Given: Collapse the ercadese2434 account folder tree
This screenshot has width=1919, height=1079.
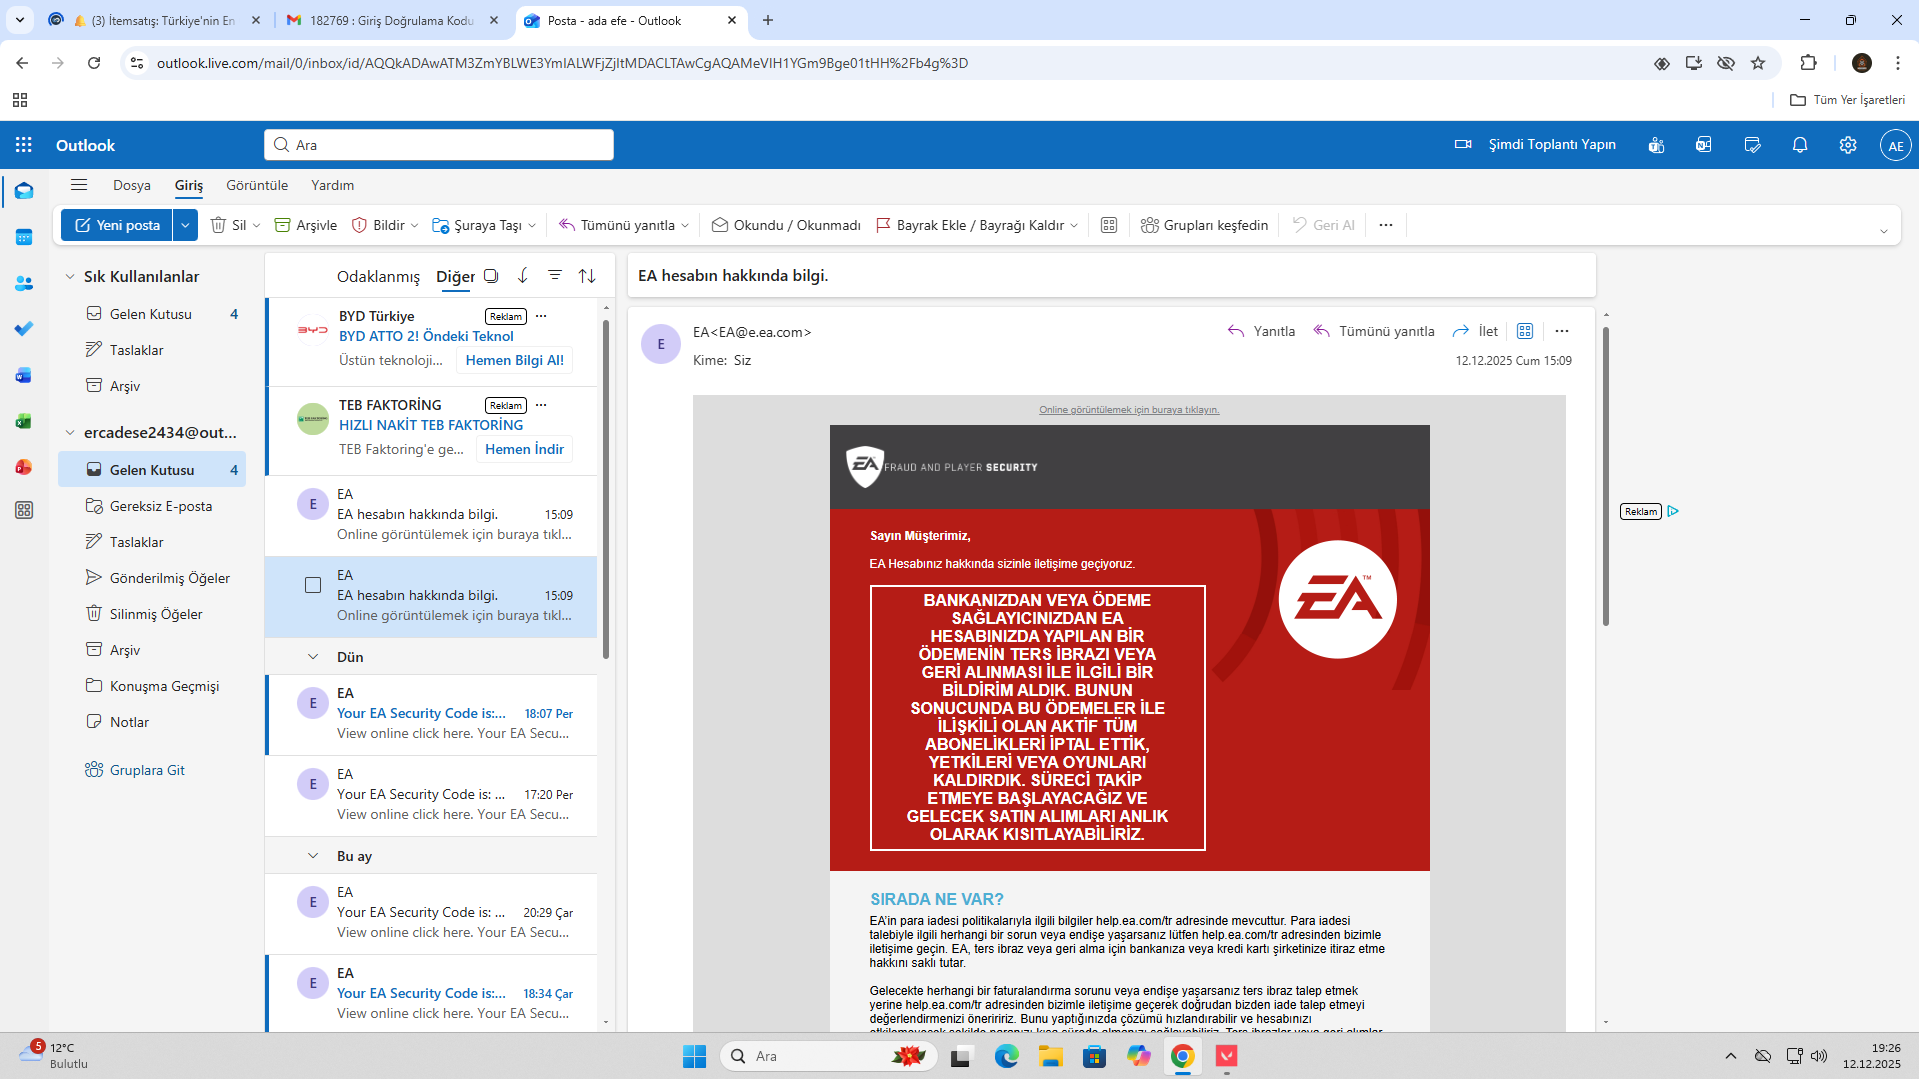Looking at the screenshot, I should pyautogui.click(x=70, y=433).
